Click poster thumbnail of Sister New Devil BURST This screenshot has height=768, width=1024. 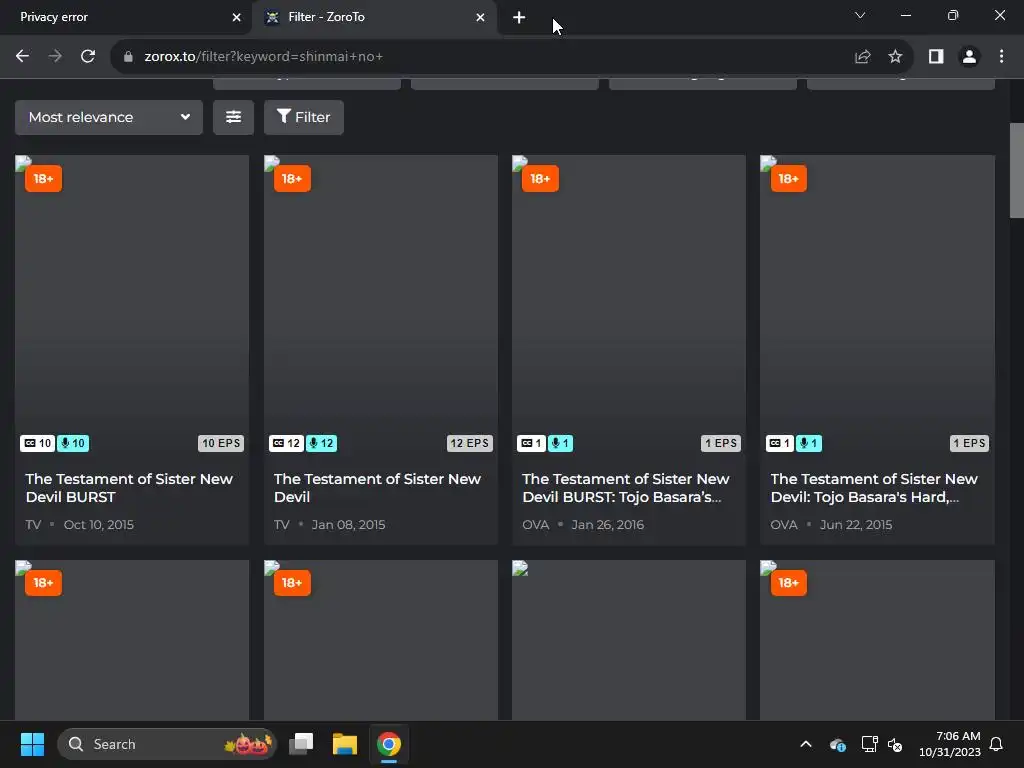pyautogui.click(x=132, y=307)
